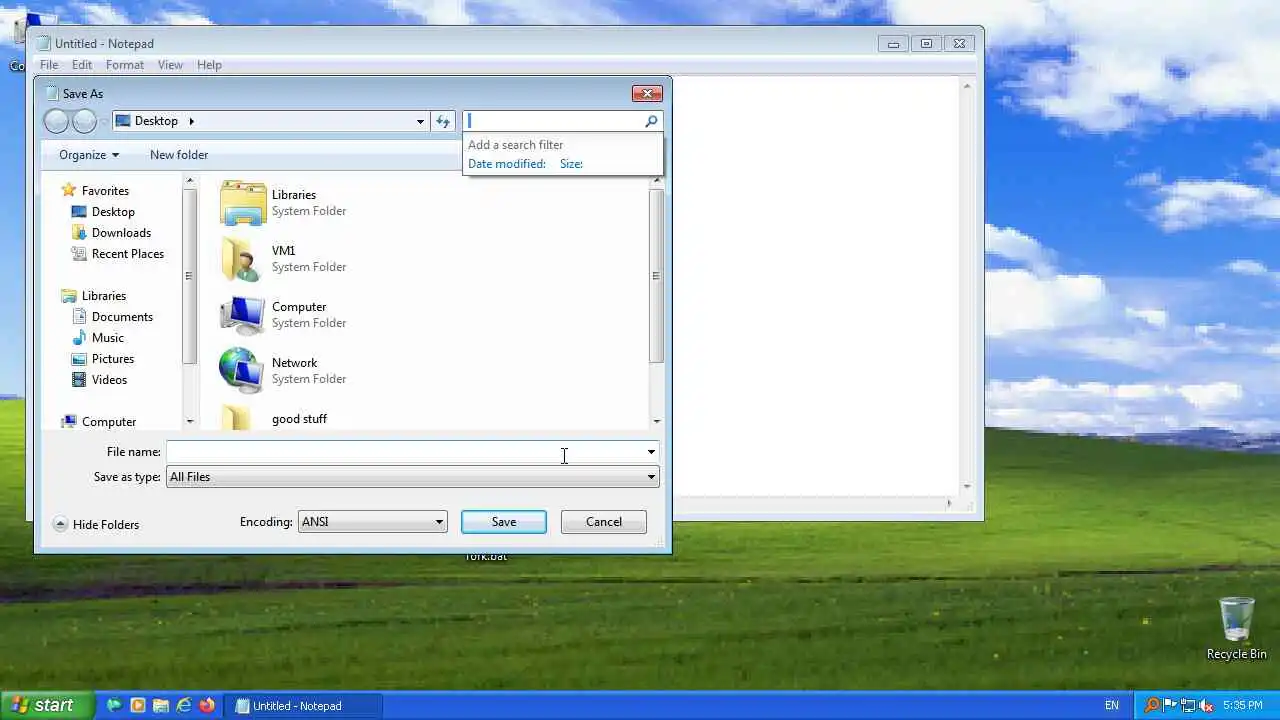Click the Untitled - Notepad taskbar button
Viewport: 1280px width, 720px height.
tap(302, 705)
